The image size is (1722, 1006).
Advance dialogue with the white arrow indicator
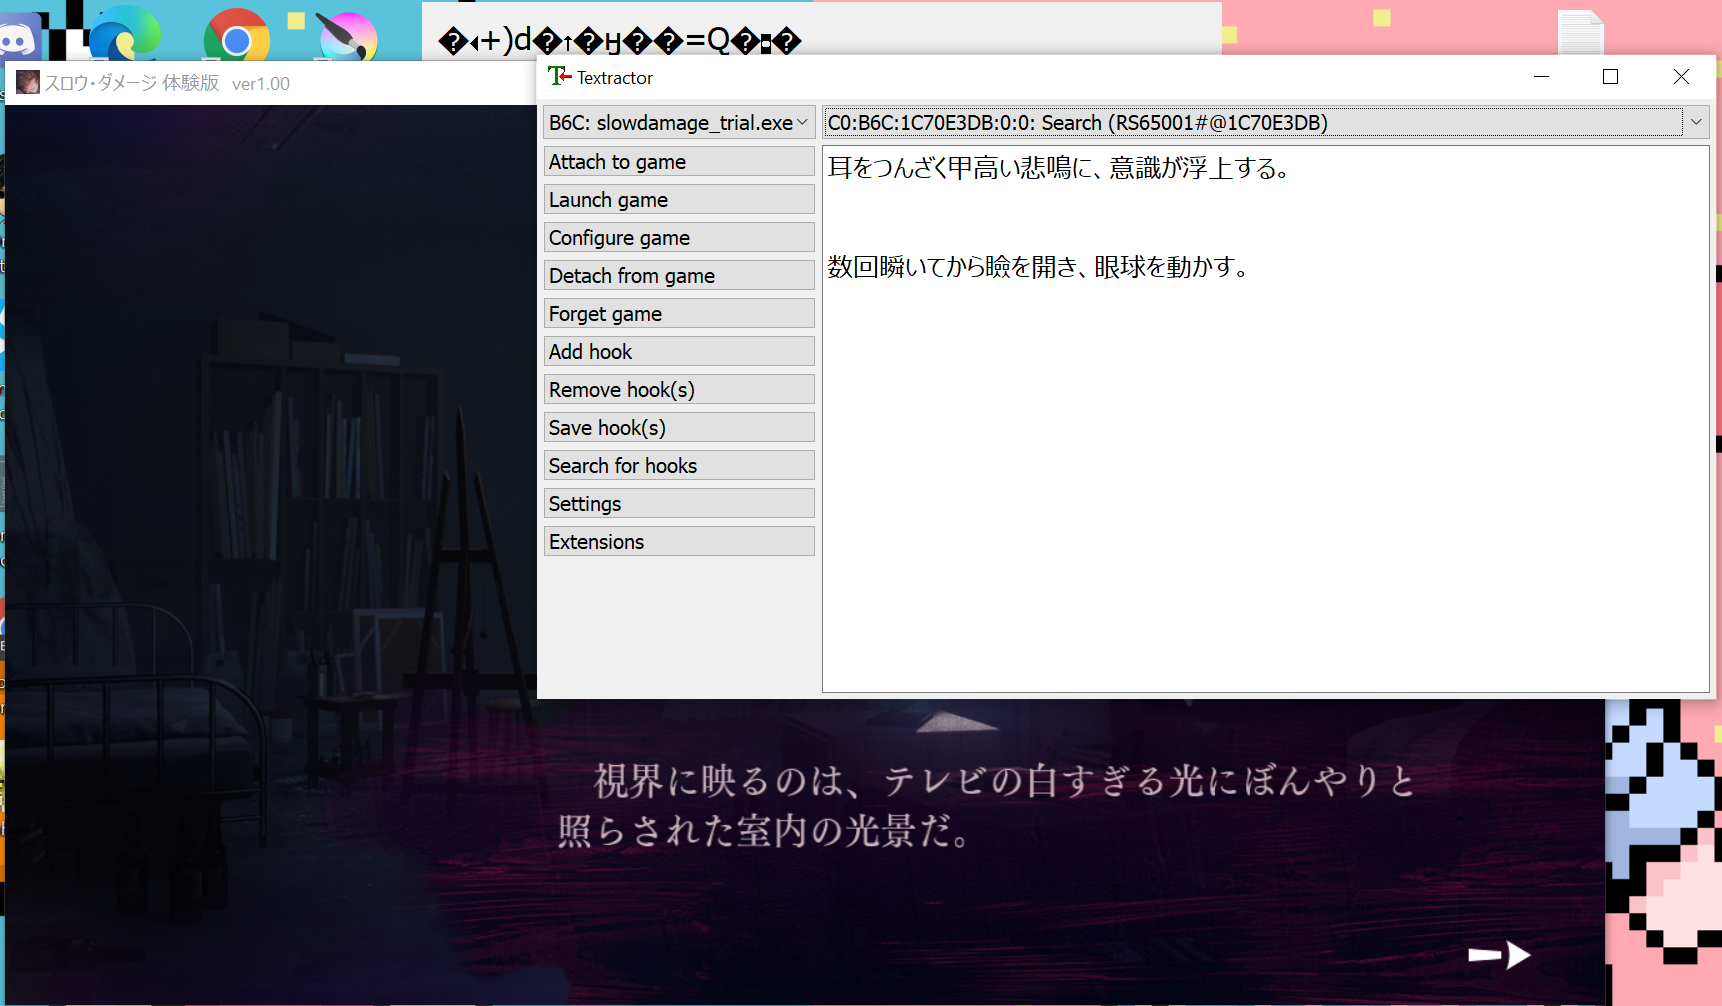coord(1498,955)
